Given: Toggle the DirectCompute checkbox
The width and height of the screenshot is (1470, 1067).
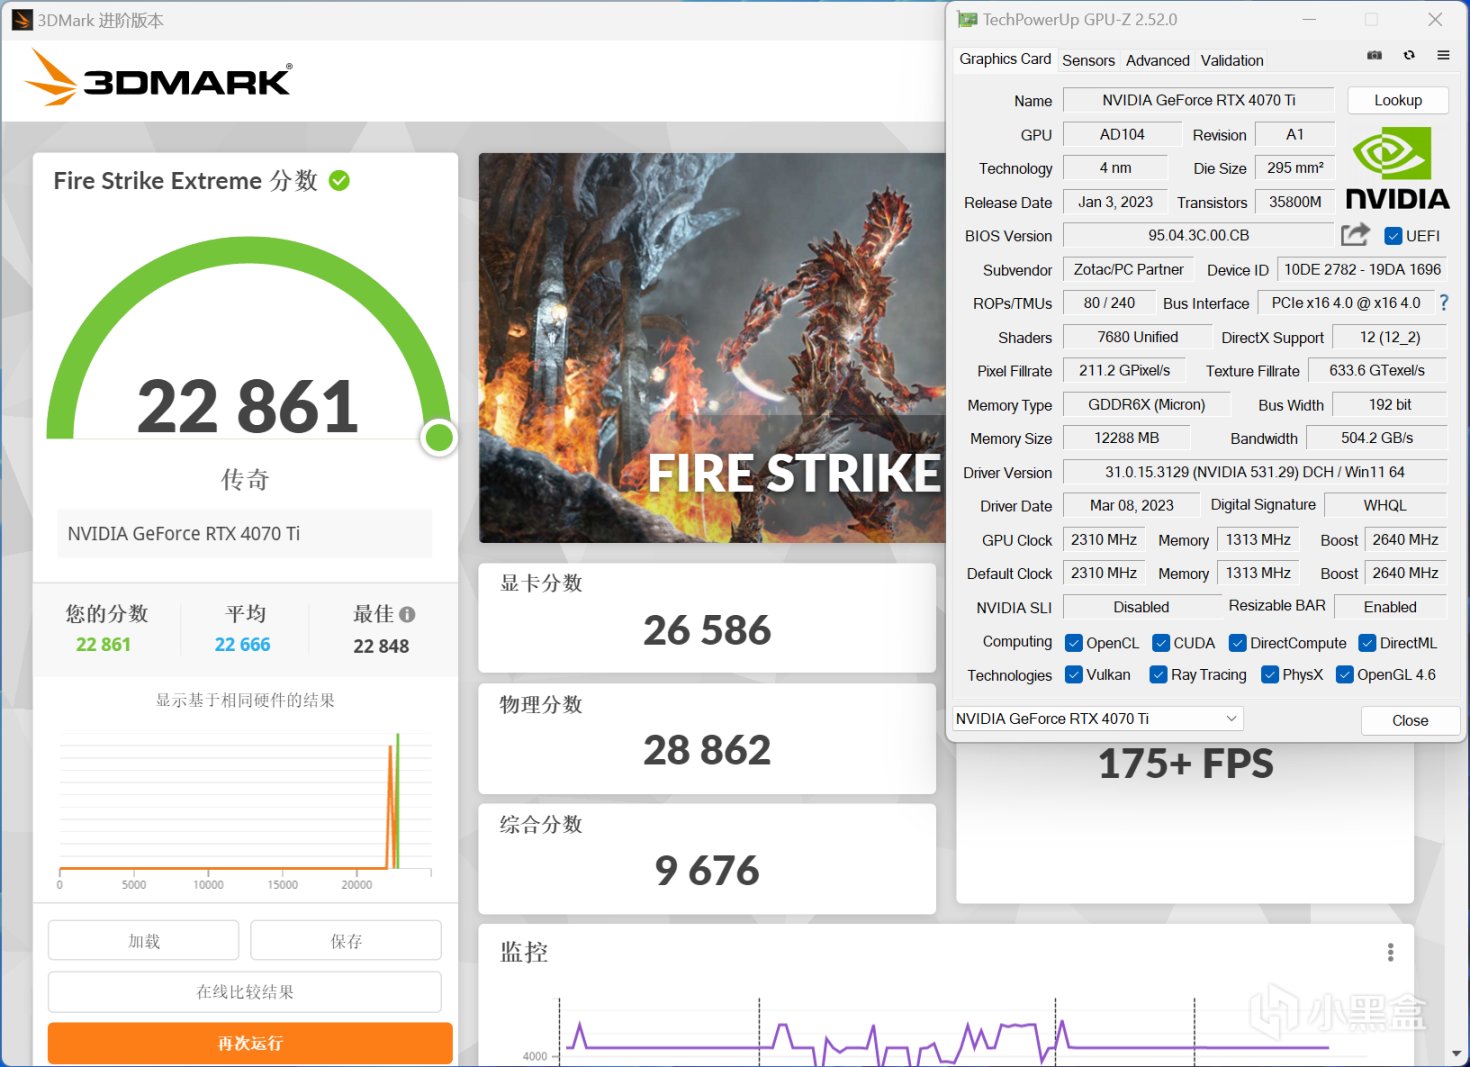Looking at the screenshot, I should [x=1238, y=643].
